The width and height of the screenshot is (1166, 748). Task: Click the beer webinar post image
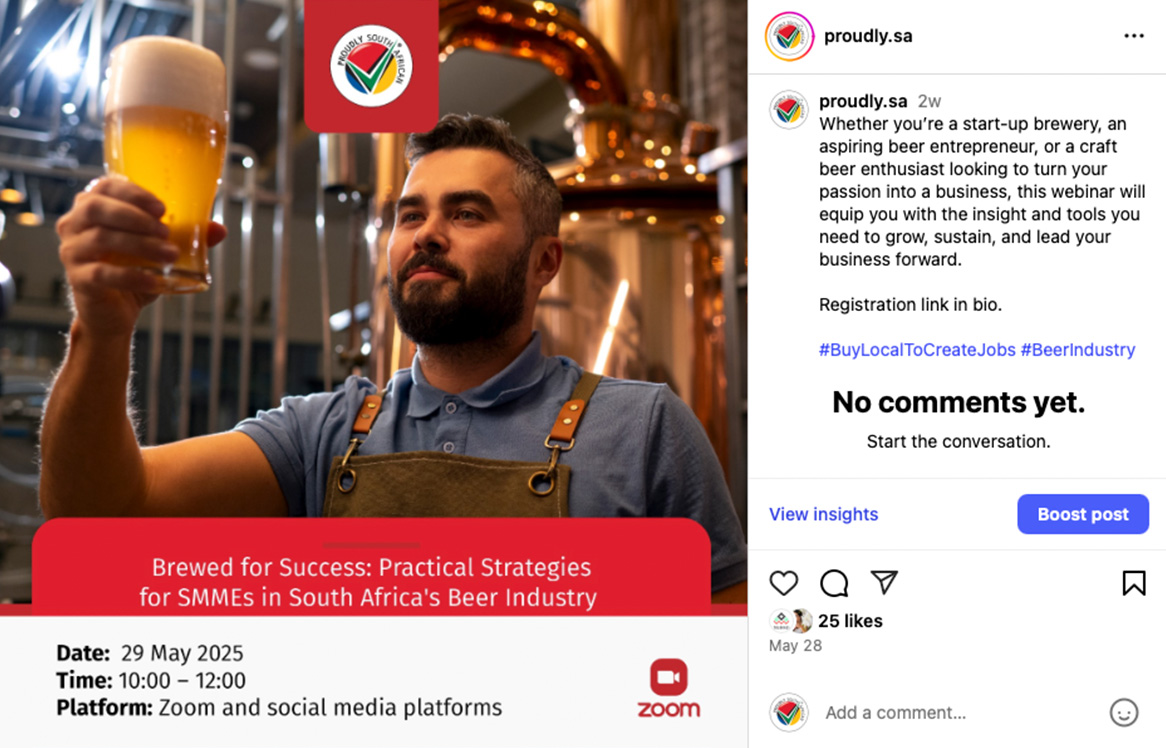click(x=373, y=374)
